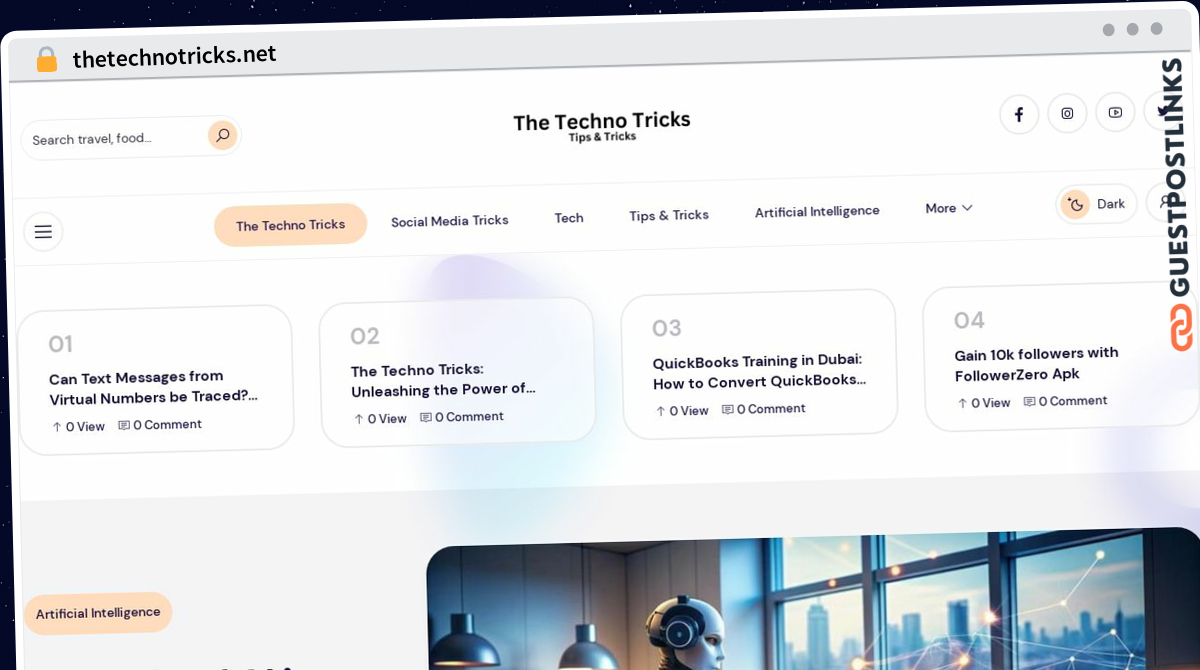The image size is (1200, 670).
Task: Open the Facebook social icon
Action: [1019, 114]
